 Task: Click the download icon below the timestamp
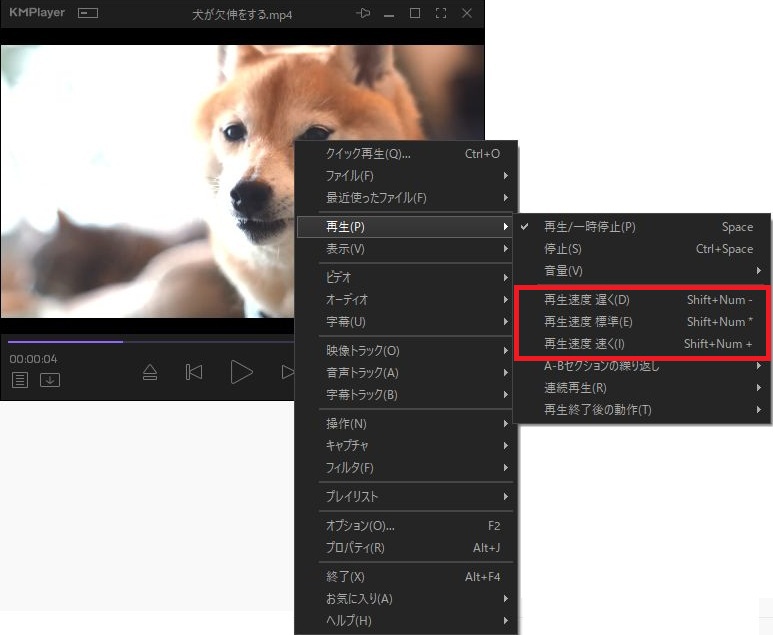(50, 380)
